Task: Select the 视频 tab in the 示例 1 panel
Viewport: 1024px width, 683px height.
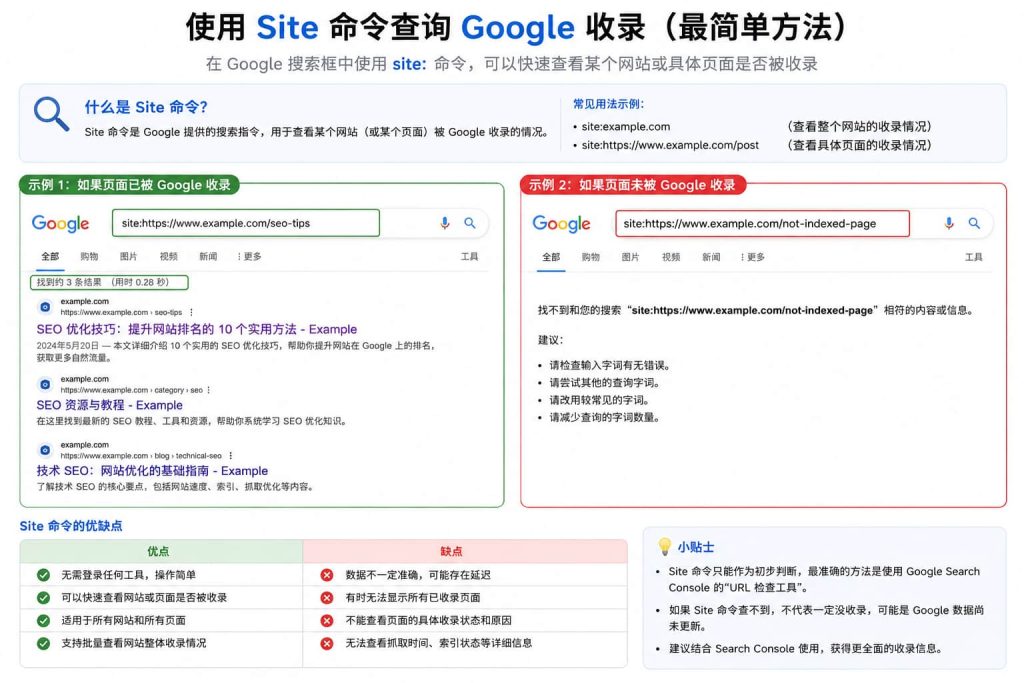Action: pyautogui.click(x=168, y=257)
